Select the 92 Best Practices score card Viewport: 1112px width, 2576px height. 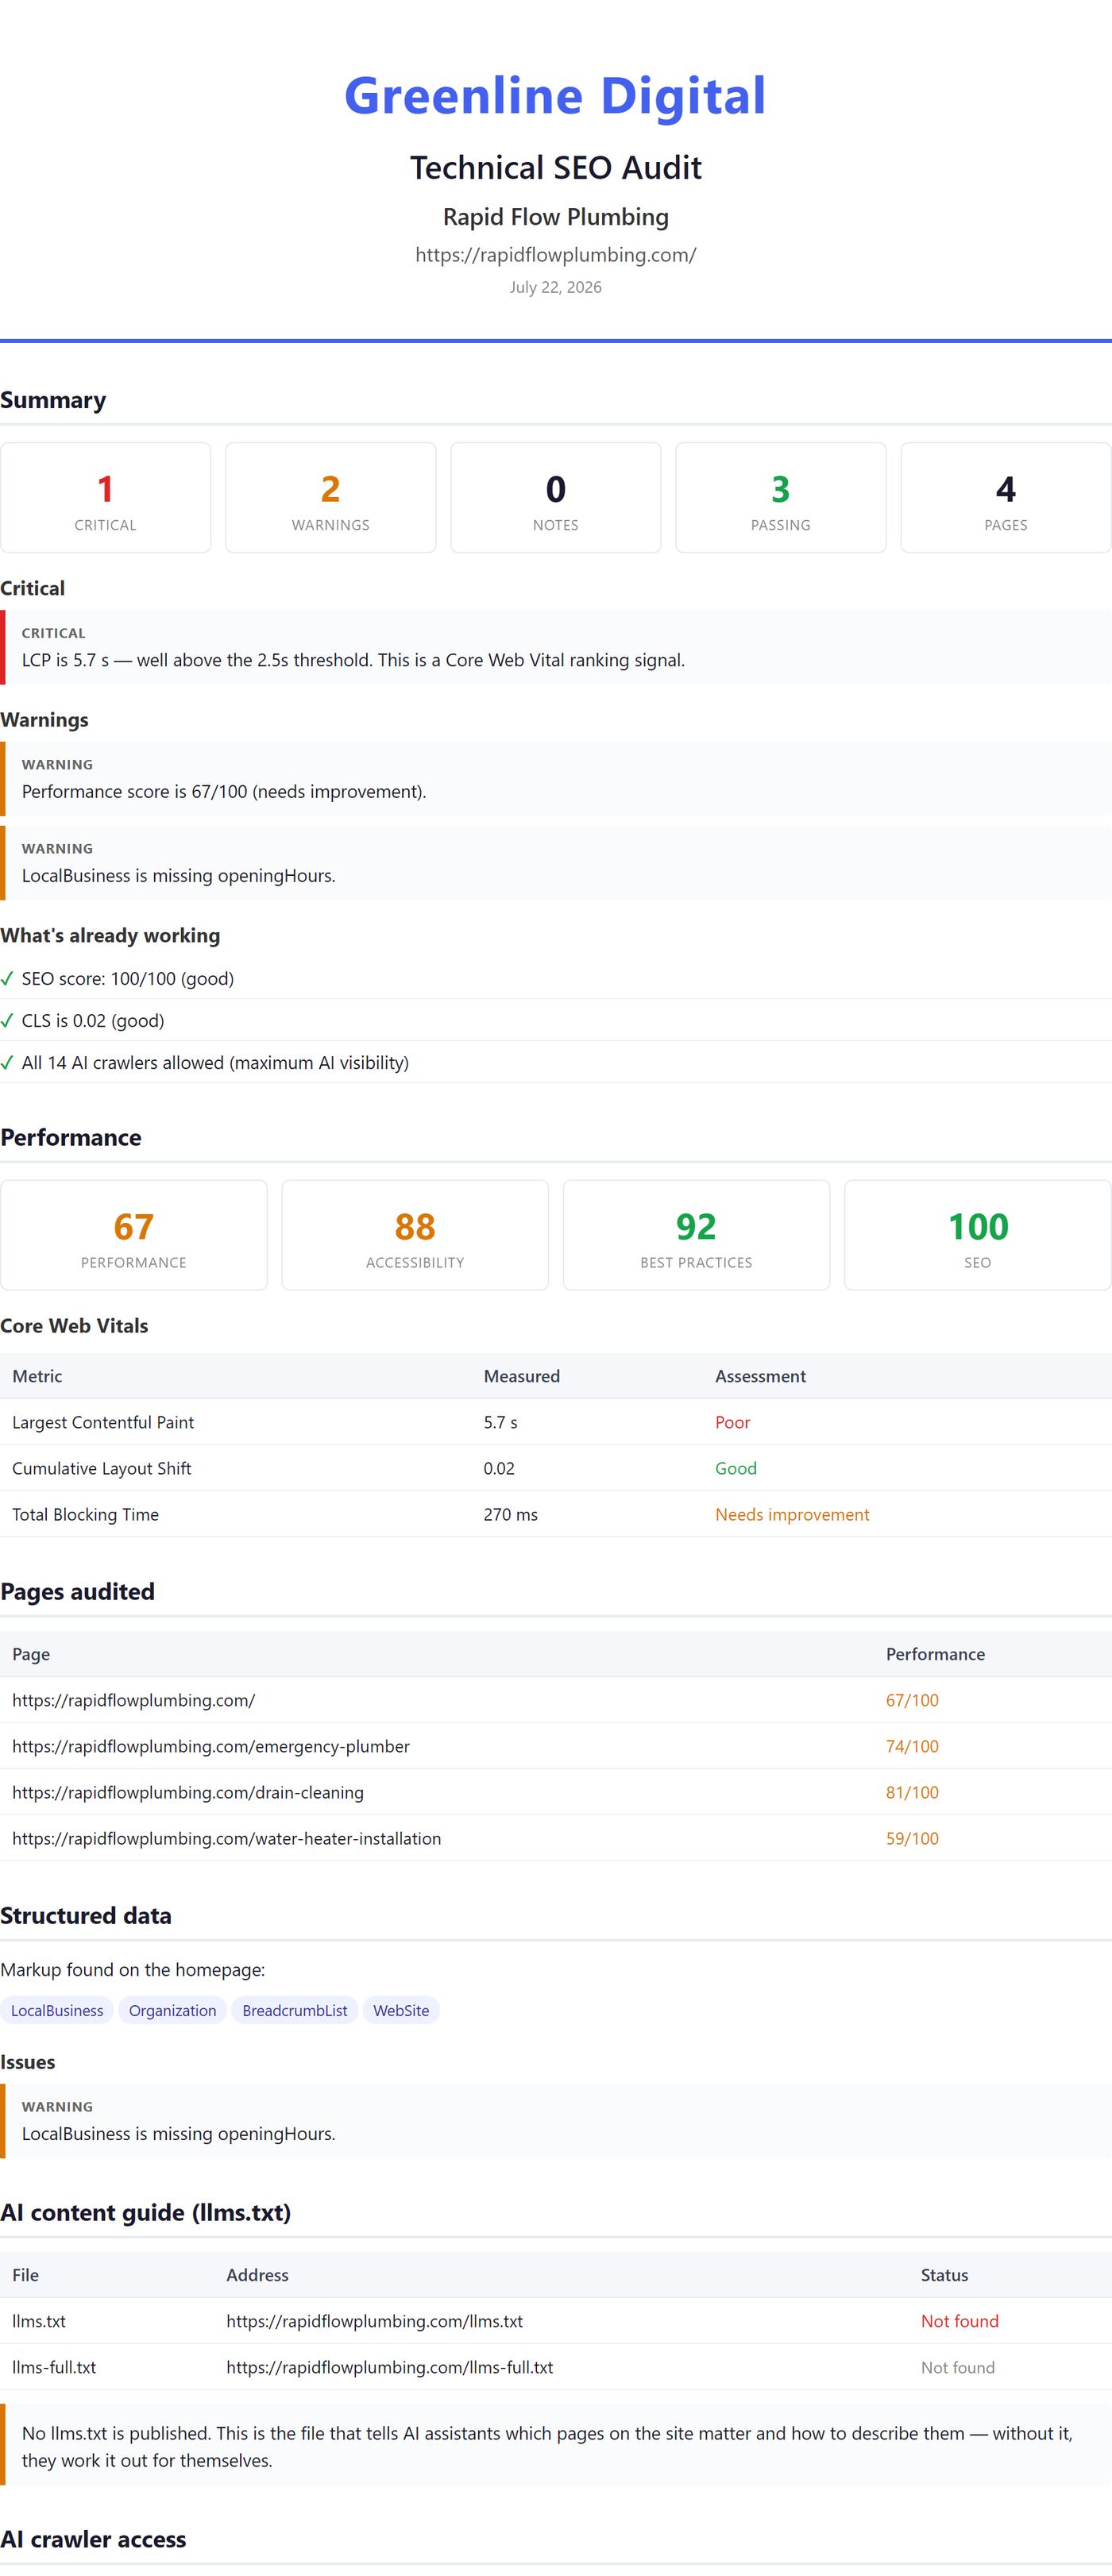697,1235
